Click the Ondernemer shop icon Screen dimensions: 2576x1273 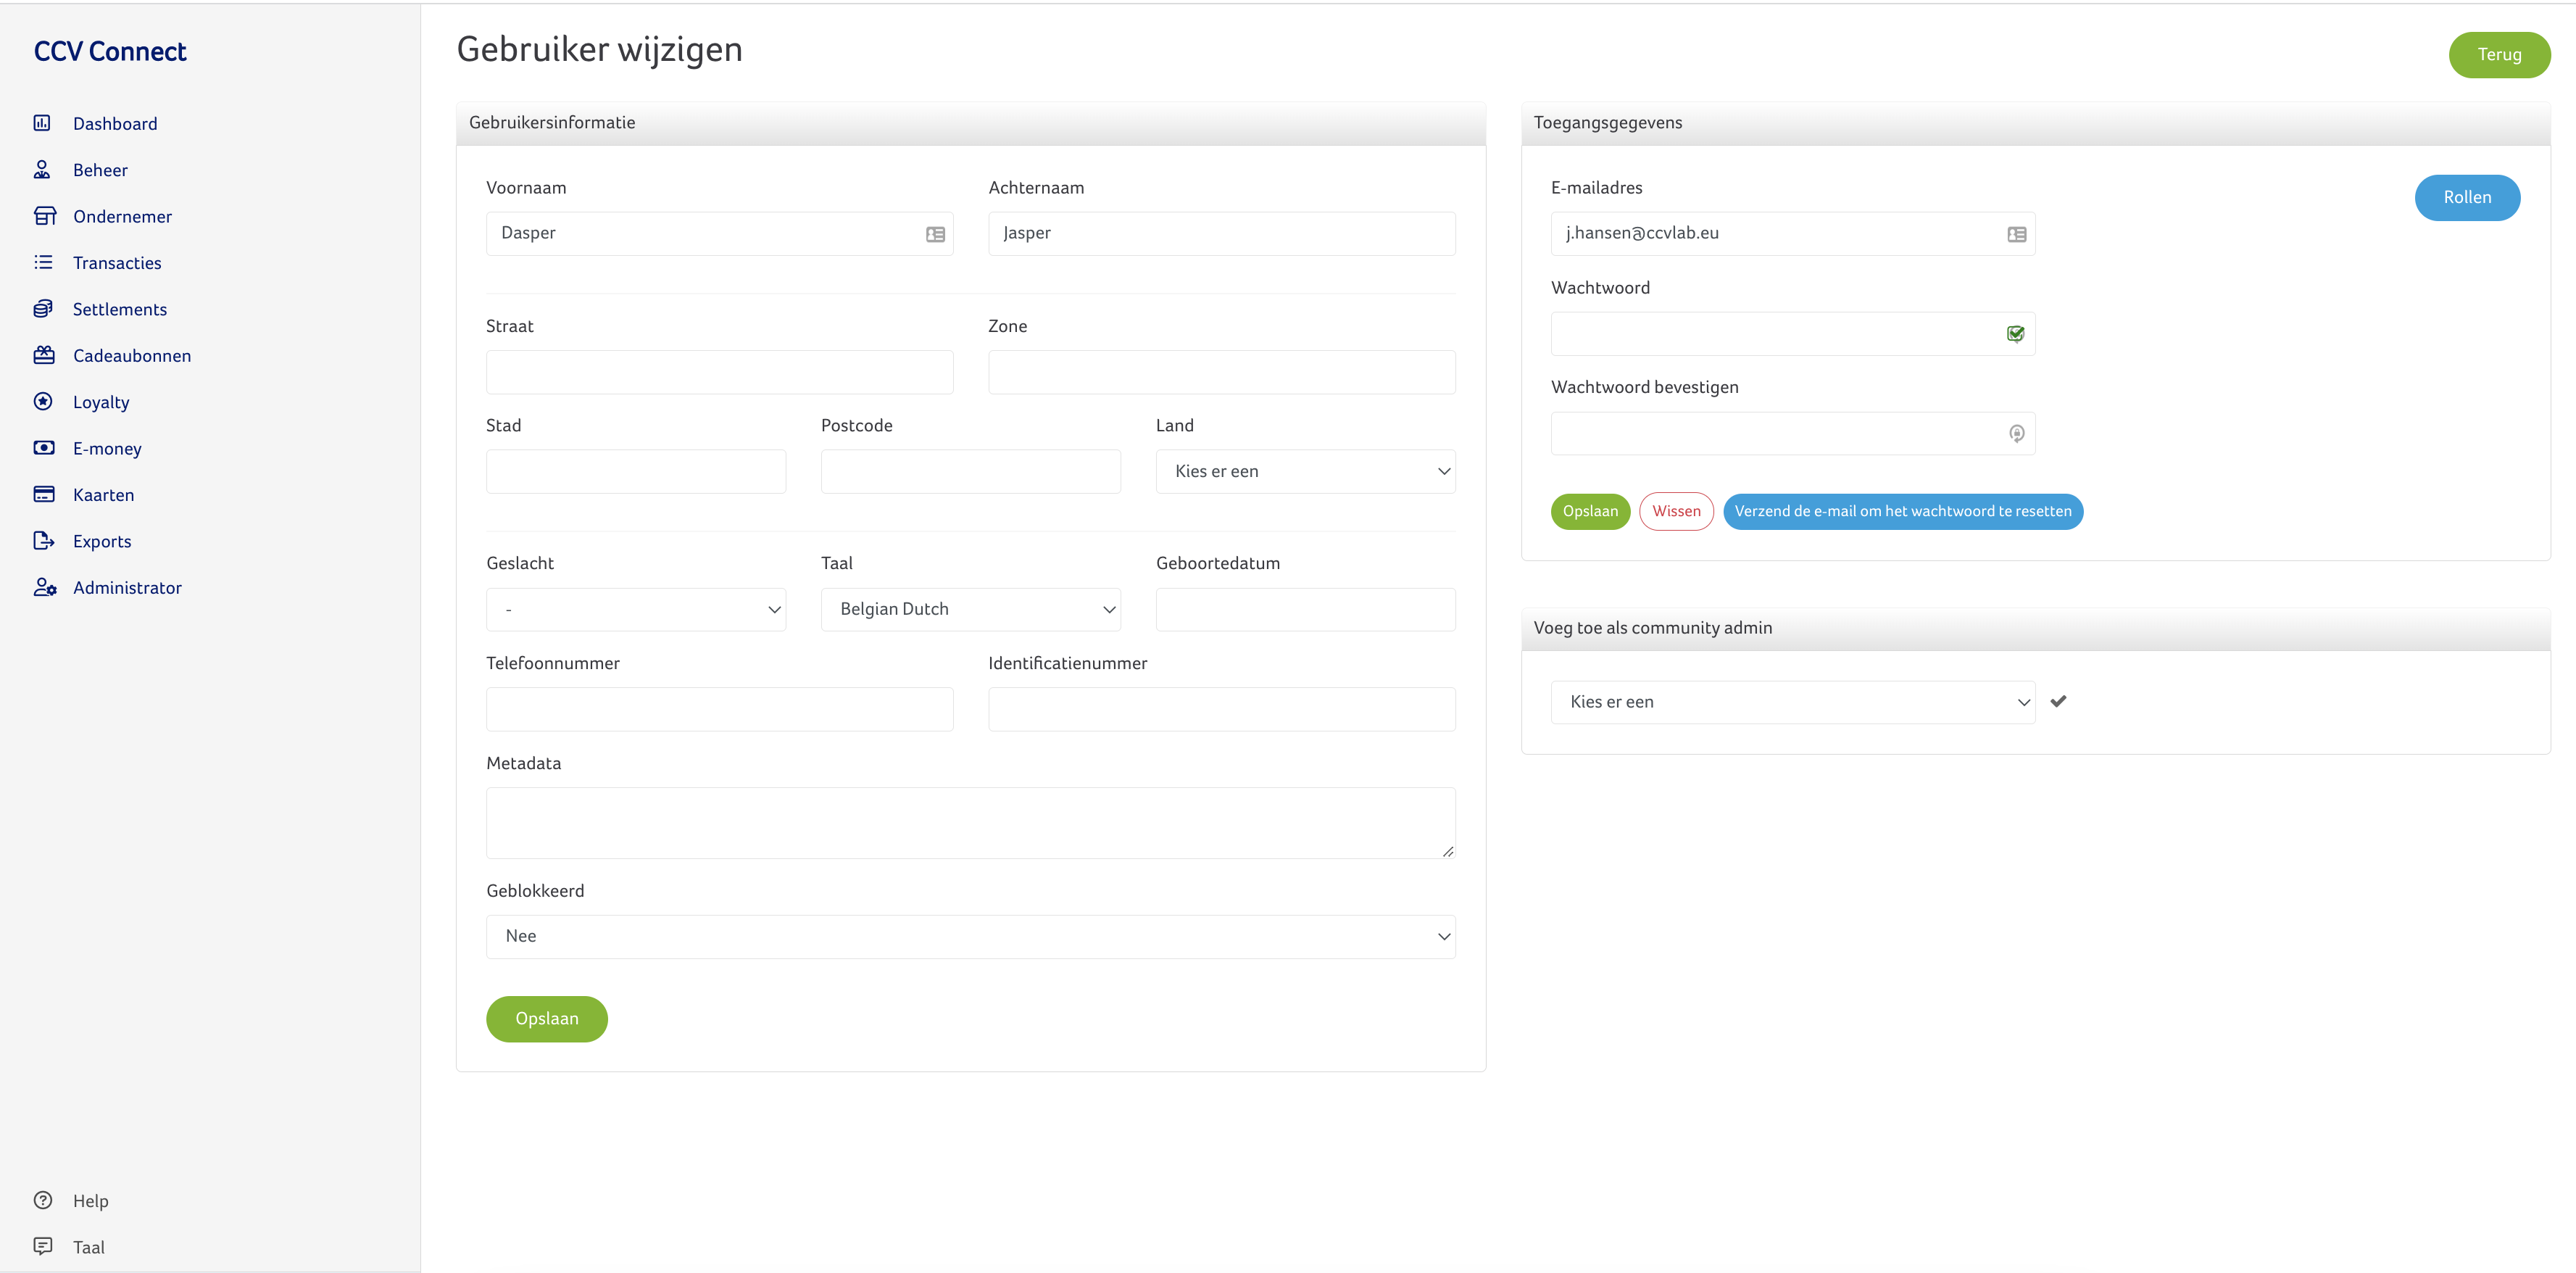pos(44,216)
